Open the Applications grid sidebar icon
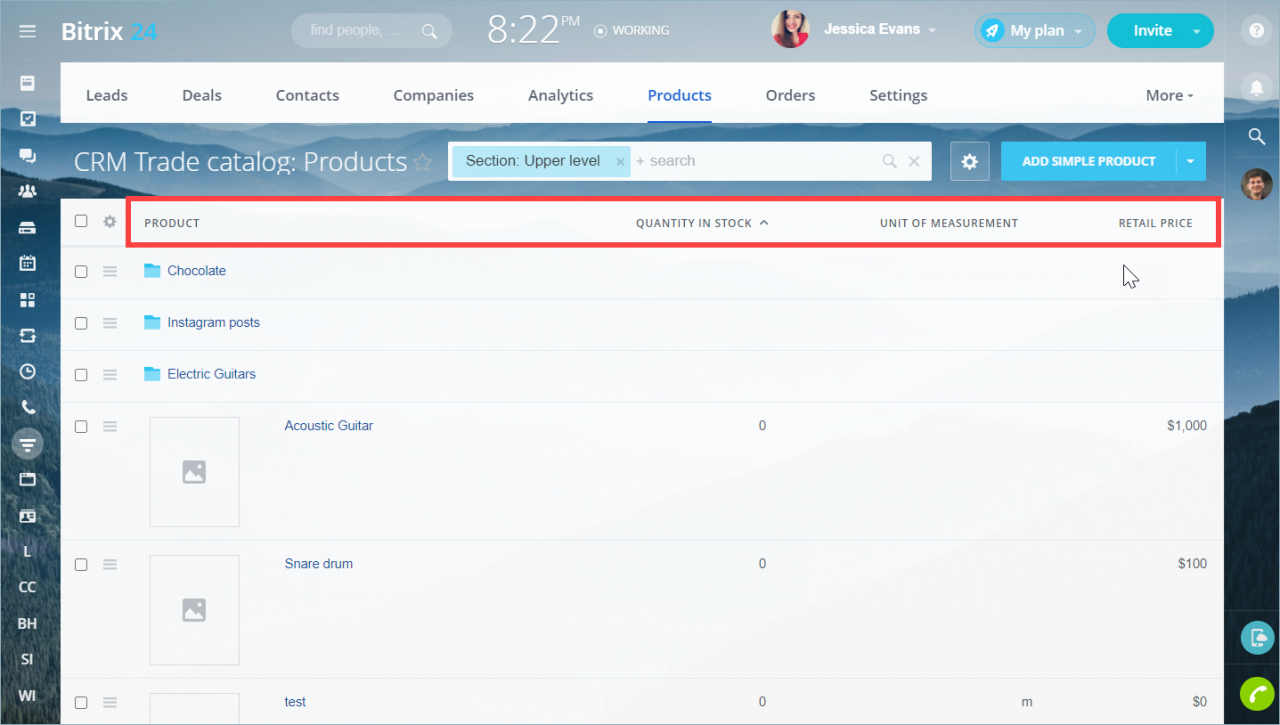The height and width of the screenshot is (725, 1280). pos(28,299)
